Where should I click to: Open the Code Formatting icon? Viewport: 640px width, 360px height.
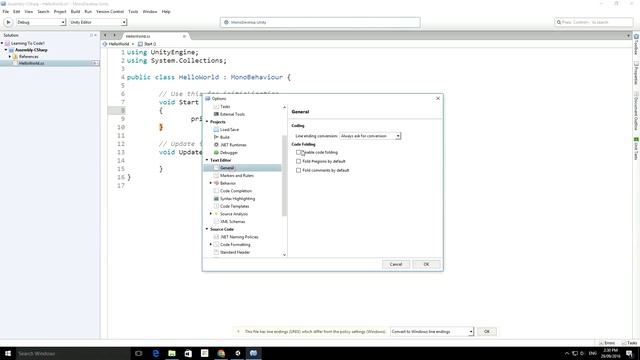tap(216, 244)
